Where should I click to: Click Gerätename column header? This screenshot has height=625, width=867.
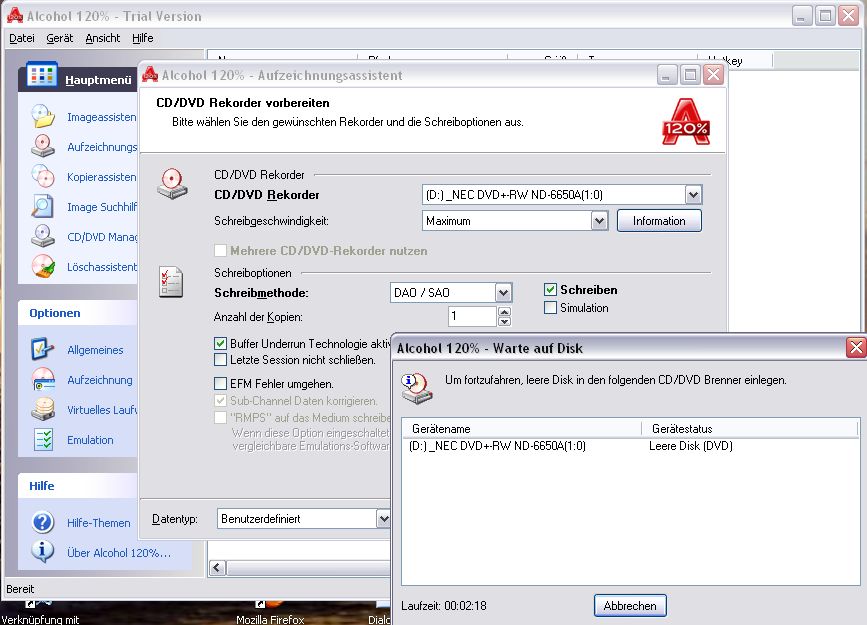pyautogui.click(x=522, y=429)
